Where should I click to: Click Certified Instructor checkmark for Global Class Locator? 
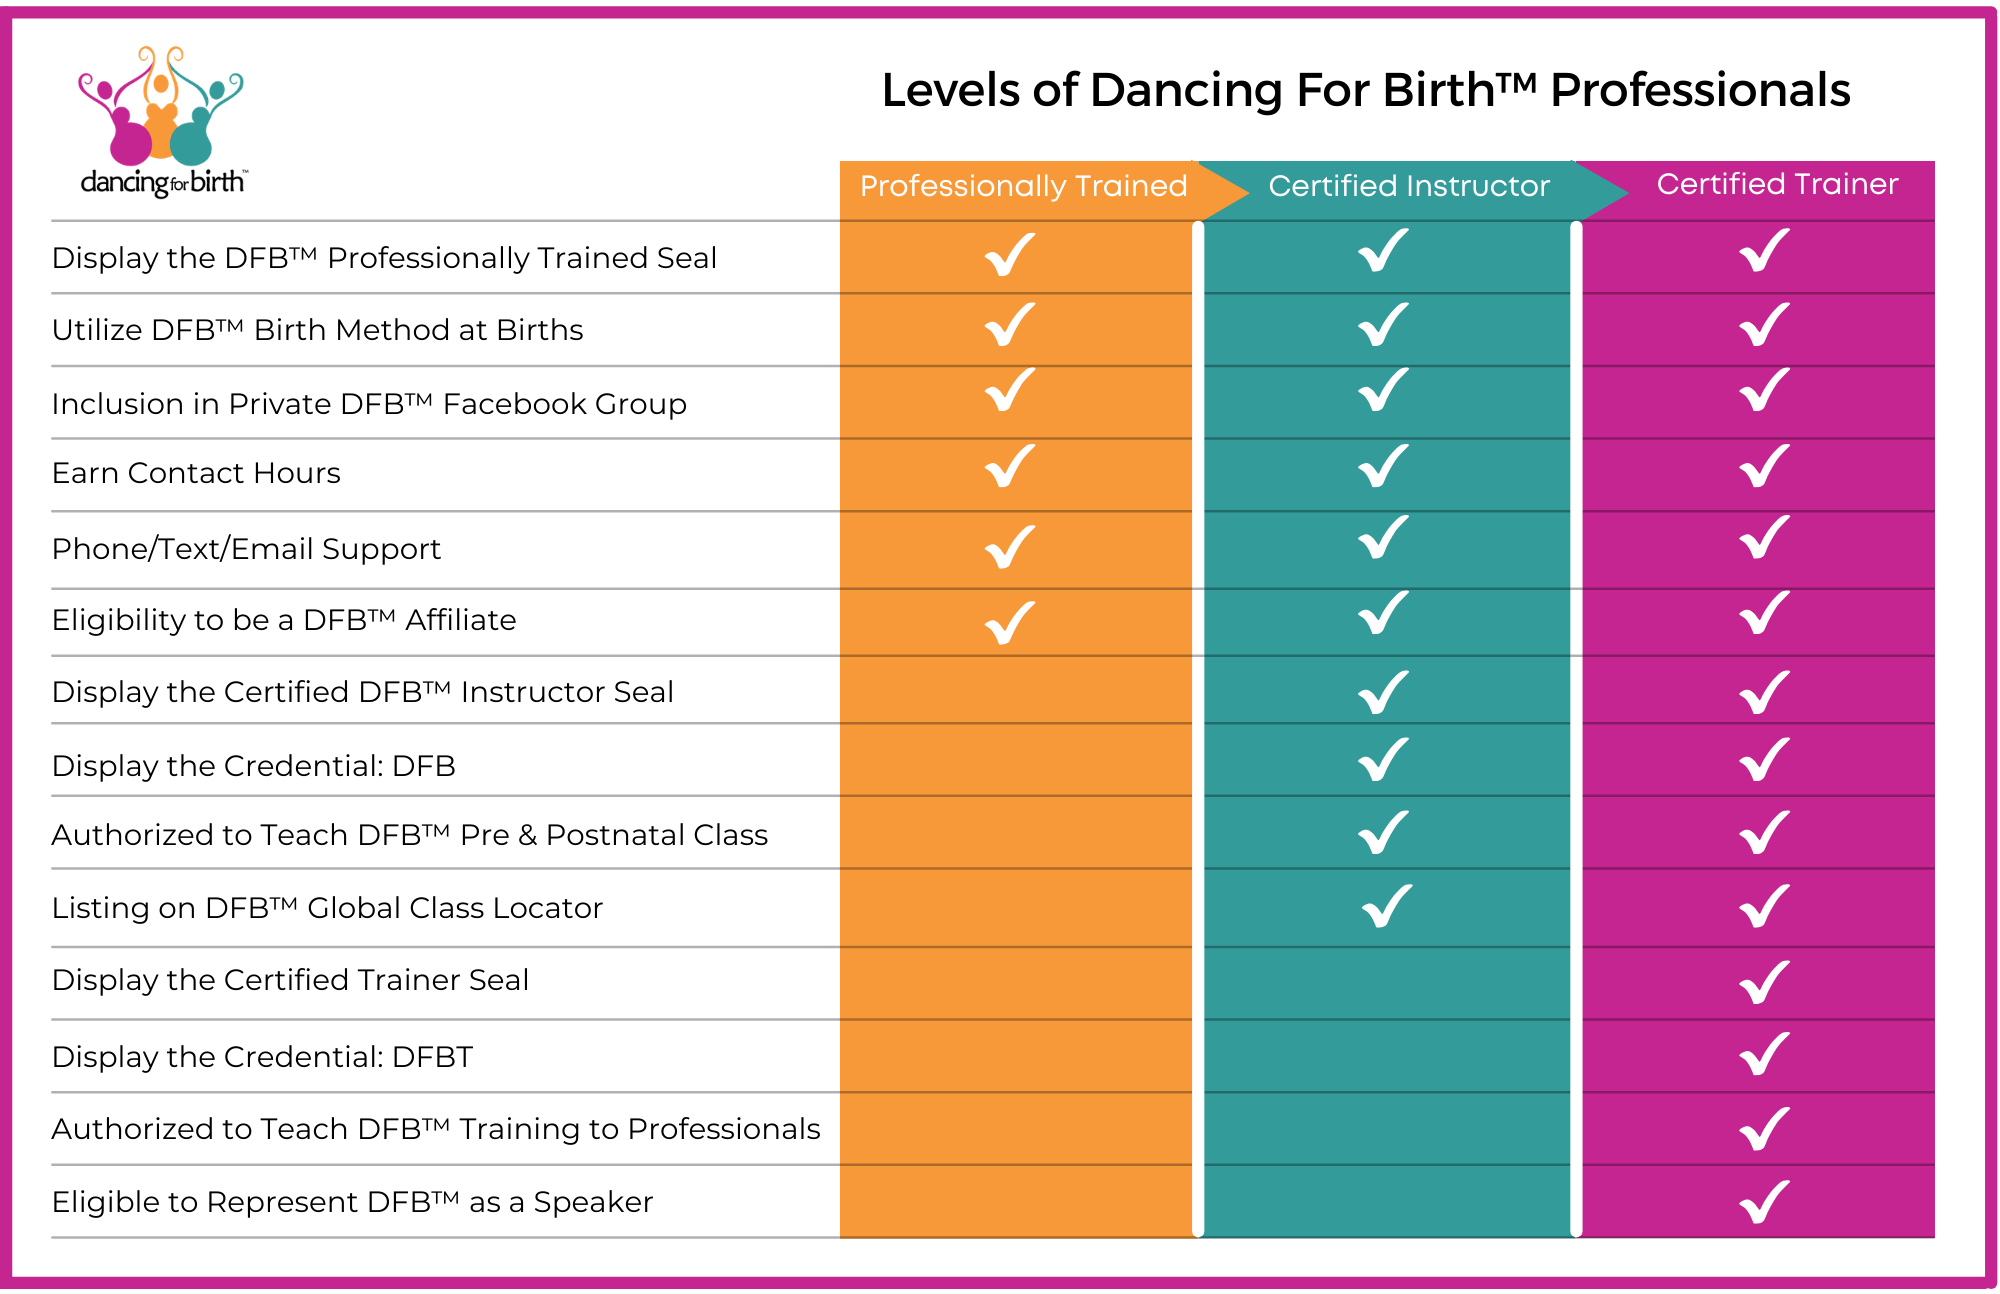click(x=1387, y=907)
